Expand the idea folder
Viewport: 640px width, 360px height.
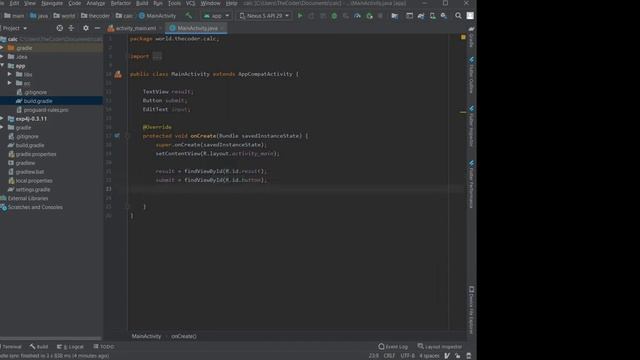tap(2, 57)
